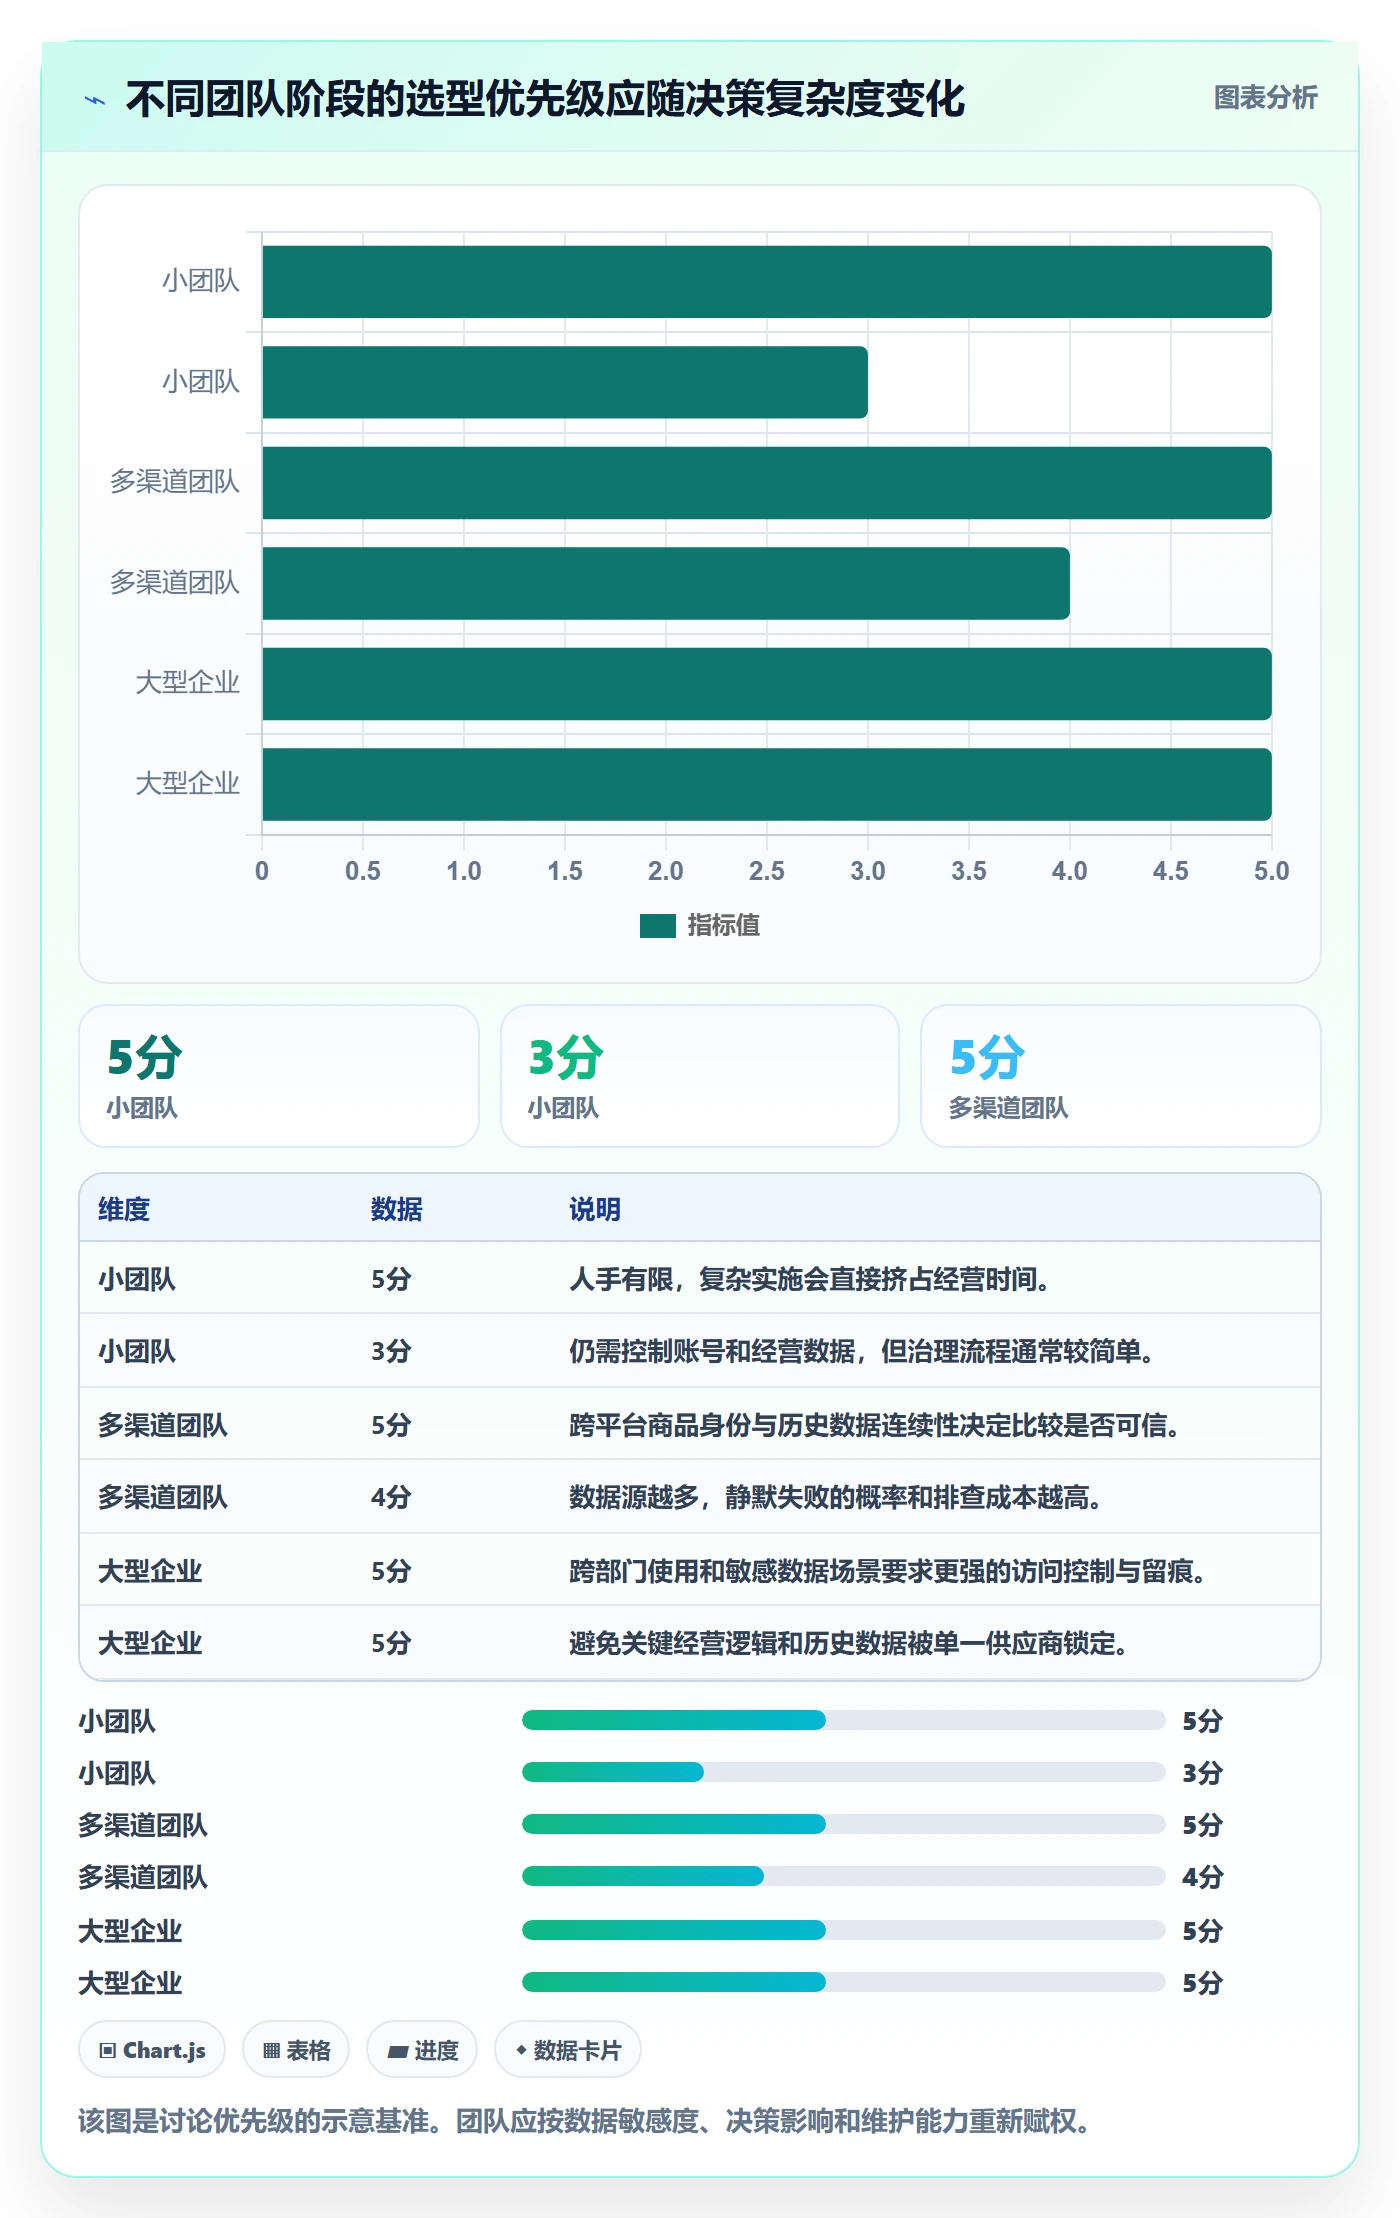This screenshot has width=1400, height=2218.
Task: Click the grid icon on 表格 chip
Action: pyautogui.click(x=271, y=2050)
